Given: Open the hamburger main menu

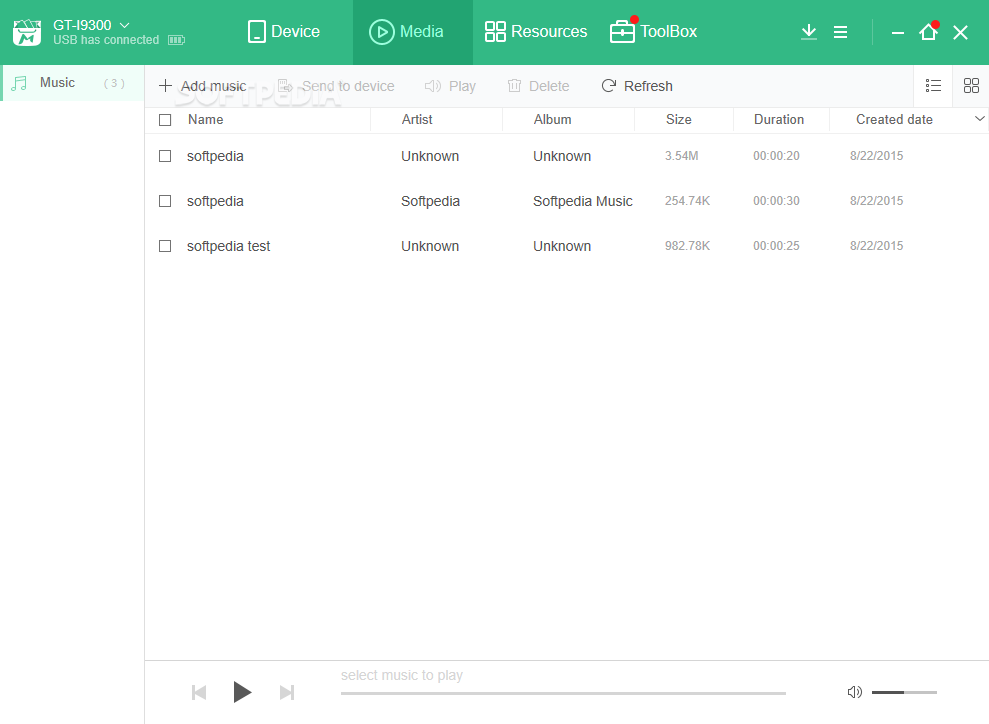Looking at the screenshot, I should click(840, 32).
